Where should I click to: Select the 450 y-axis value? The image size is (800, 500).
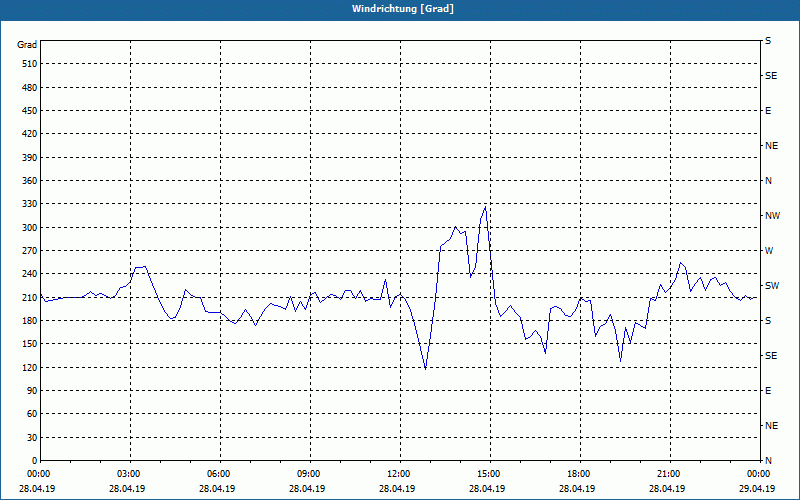point(30,111)
